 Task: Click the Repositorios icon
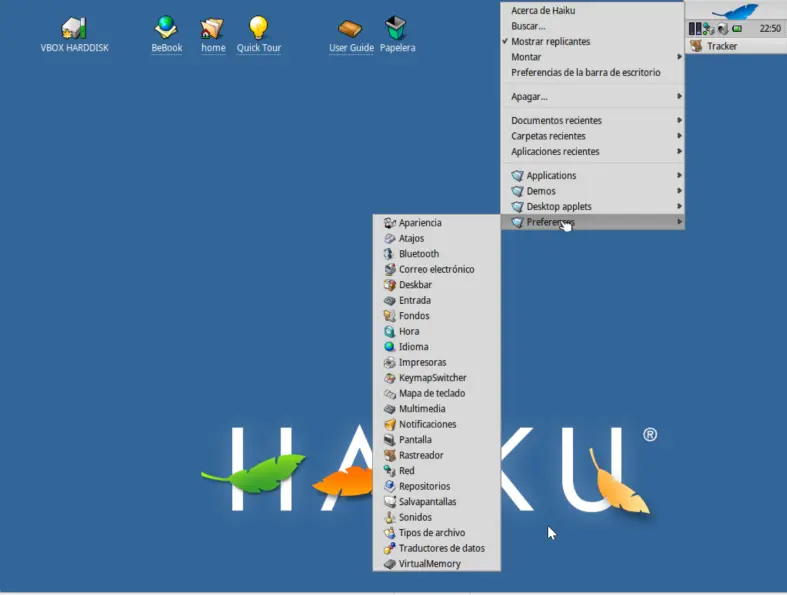[389, 486]
